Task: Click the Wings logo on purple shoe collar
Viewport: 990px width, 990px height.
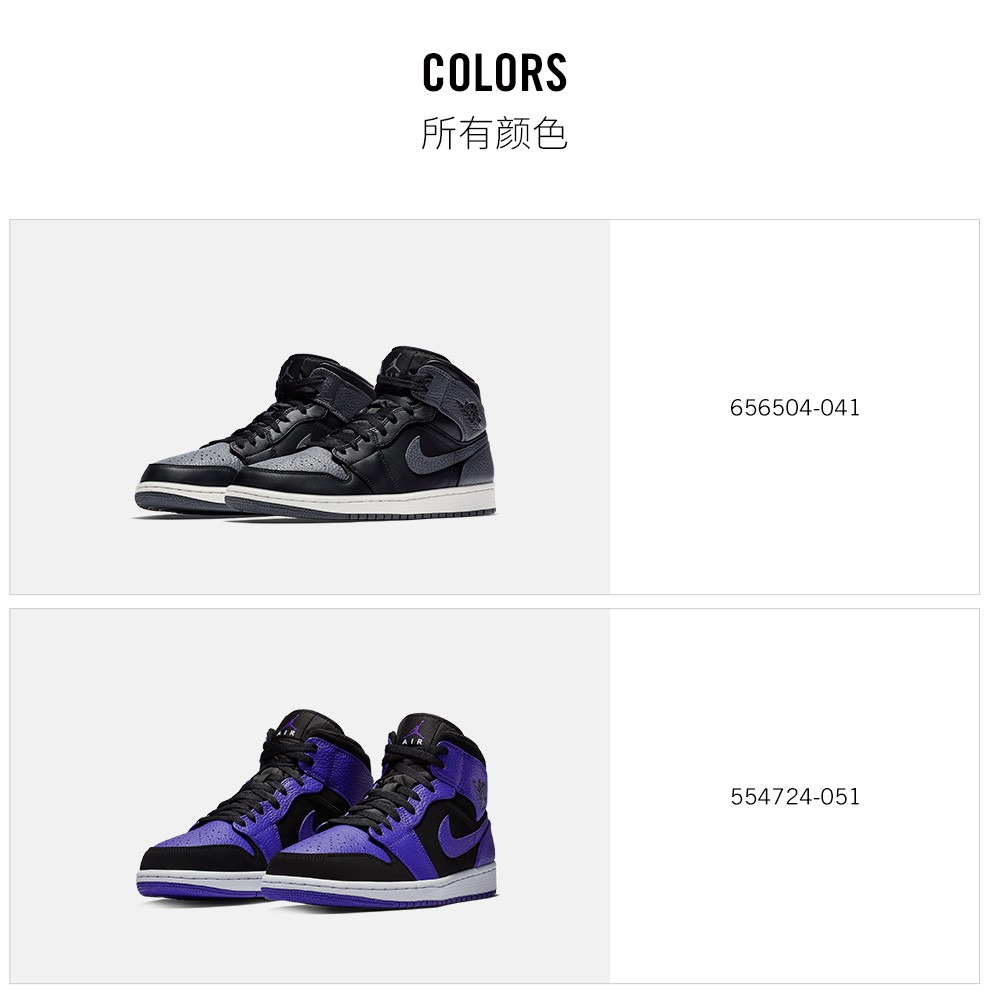Action: coord(479,792)
